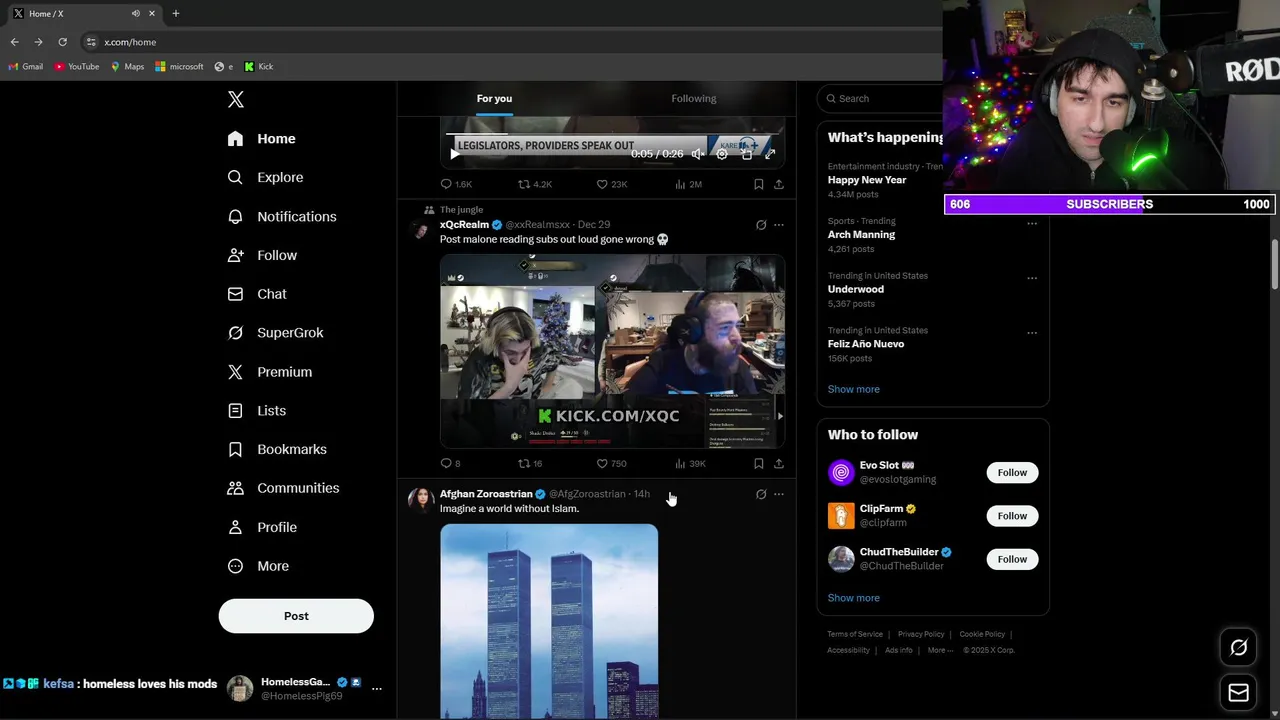The image size is (1280, 720).
Task: Mute the video volume icon
Action: 698,154
